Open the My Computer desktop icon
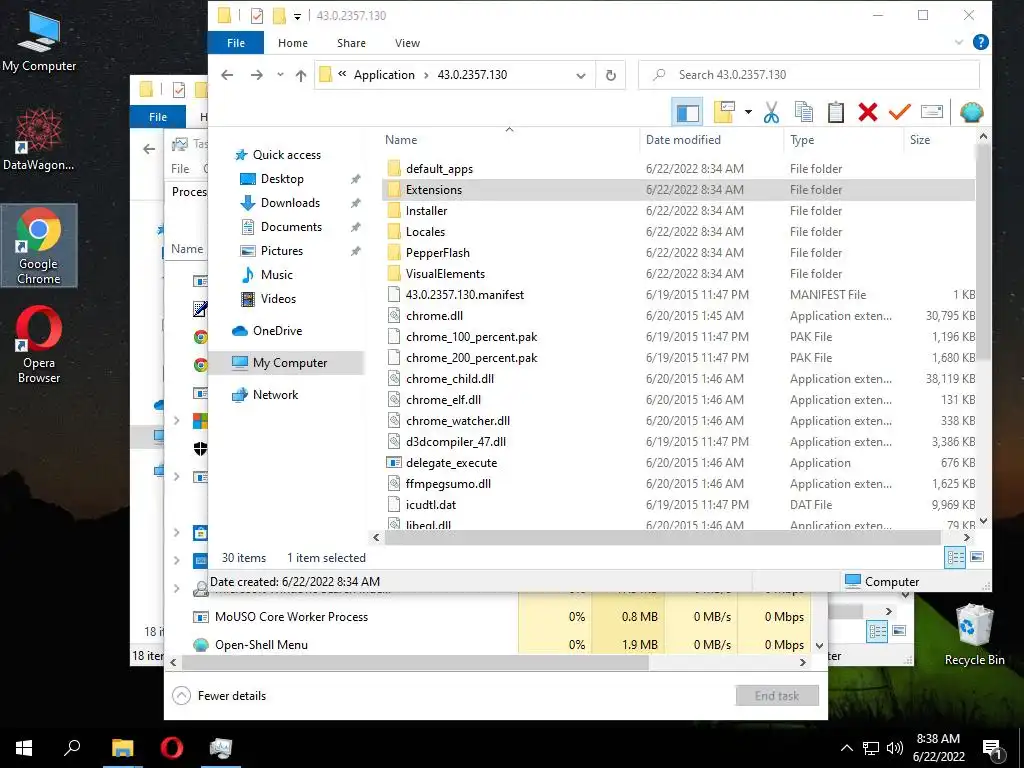The height and width of the screenshot is (768, 1024). click(x=39, y=41)
